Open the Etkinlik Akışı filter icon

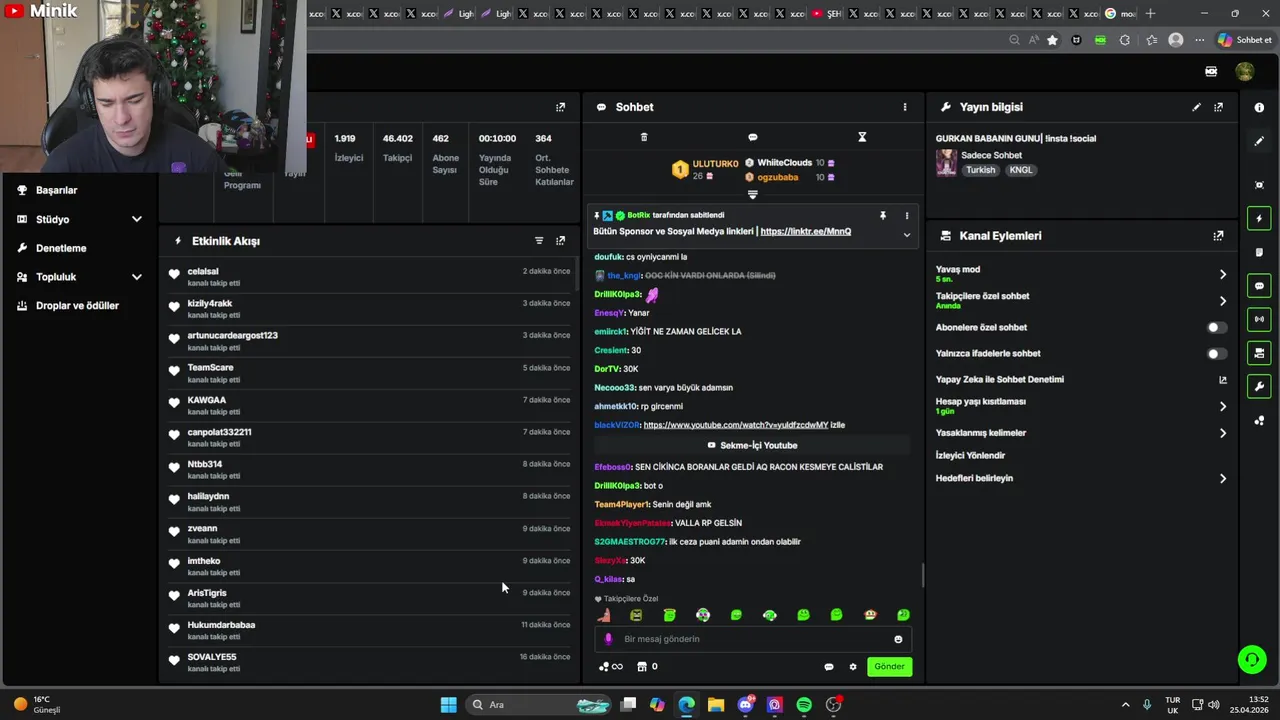click(539, 241)
